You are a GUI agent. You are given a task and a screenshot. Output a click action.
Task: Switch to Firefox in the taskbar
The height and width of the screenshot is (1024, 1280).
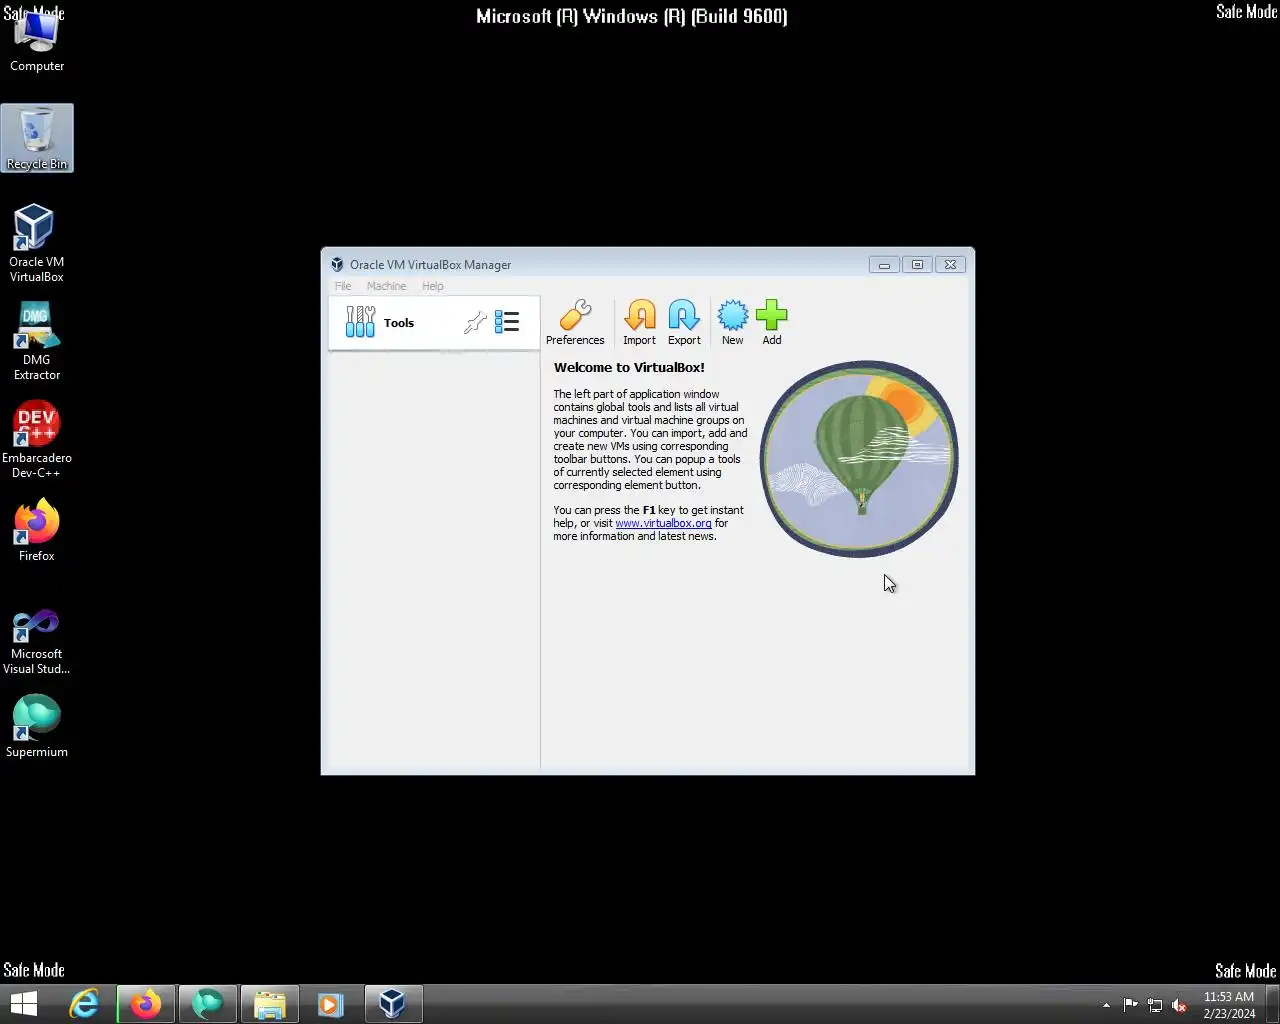(146, 1004)
